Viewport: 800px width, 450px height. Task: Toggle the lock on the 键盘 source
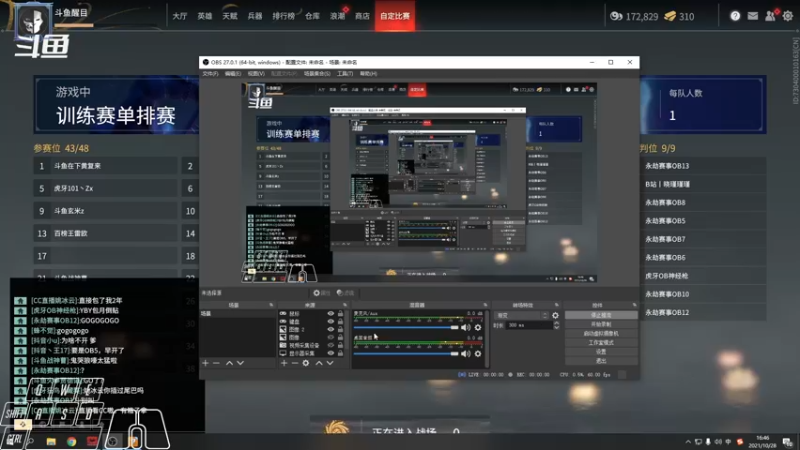(x=340, y=321)
